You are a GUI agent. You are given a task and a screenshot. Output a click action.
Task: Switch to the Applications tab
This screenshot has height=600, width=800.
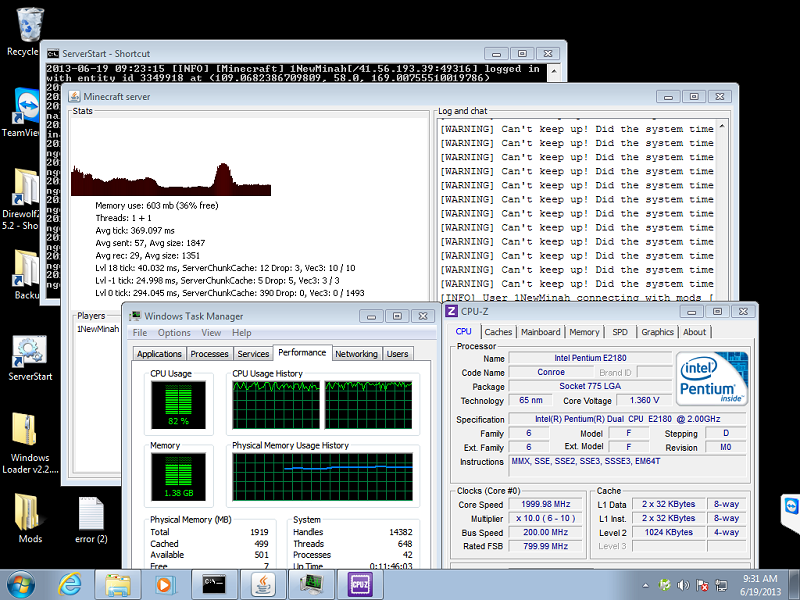[x=159, y=354]
